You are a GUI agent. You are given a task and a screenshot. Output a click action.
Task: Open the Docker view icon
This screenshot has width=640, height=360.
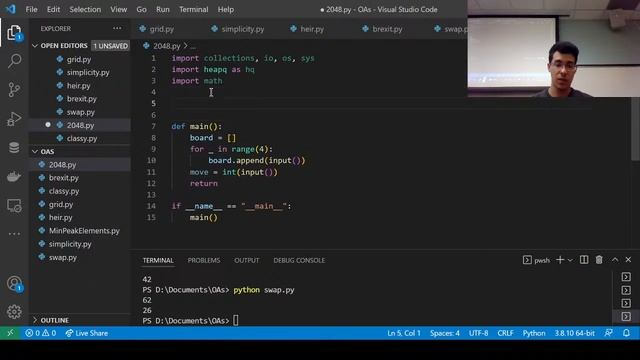14,177
